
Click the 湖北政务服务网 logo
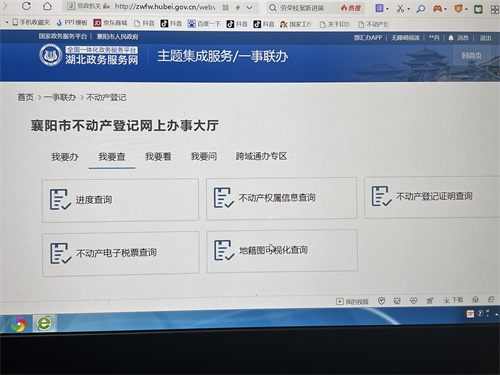[89, 55]
